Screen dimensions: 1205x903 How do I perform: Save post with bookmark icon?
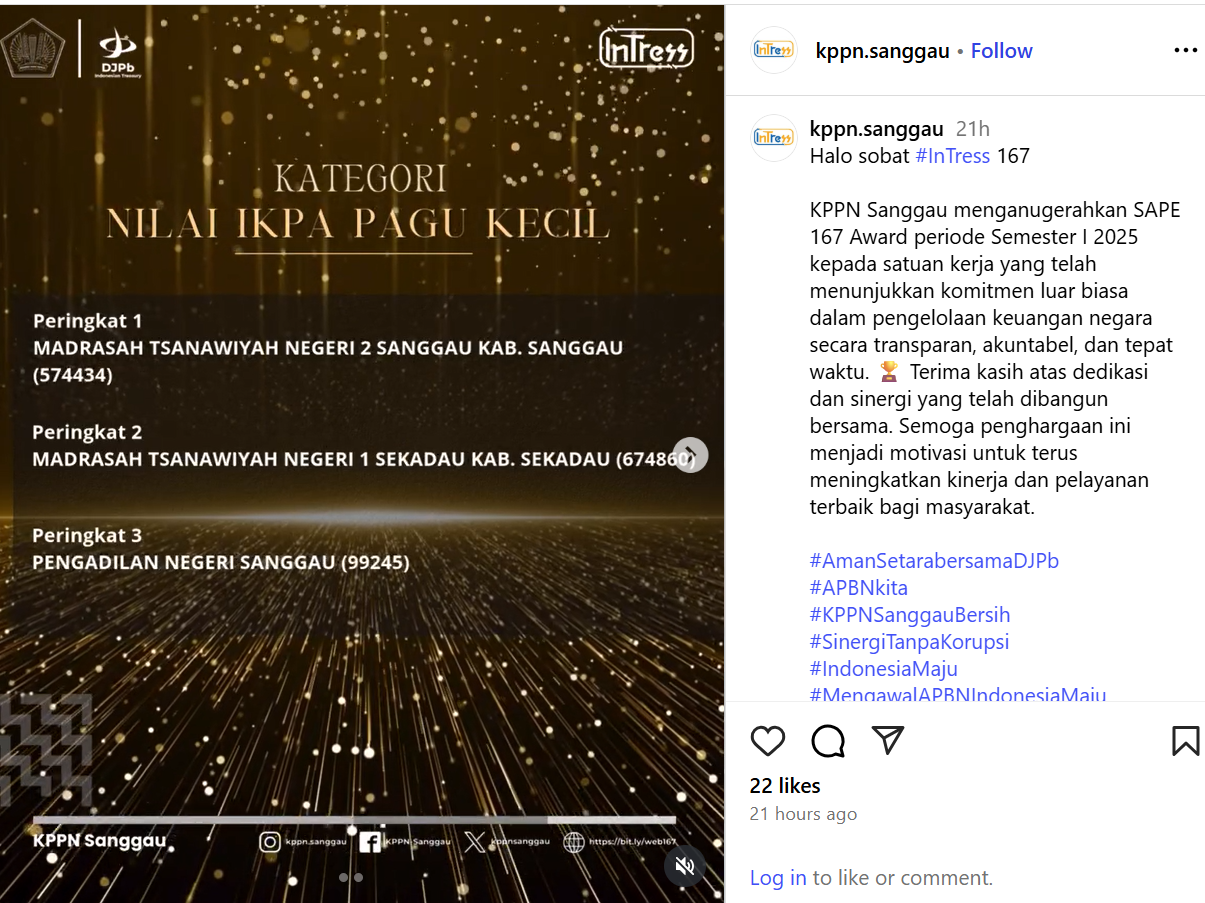(x=1185, y=740)
